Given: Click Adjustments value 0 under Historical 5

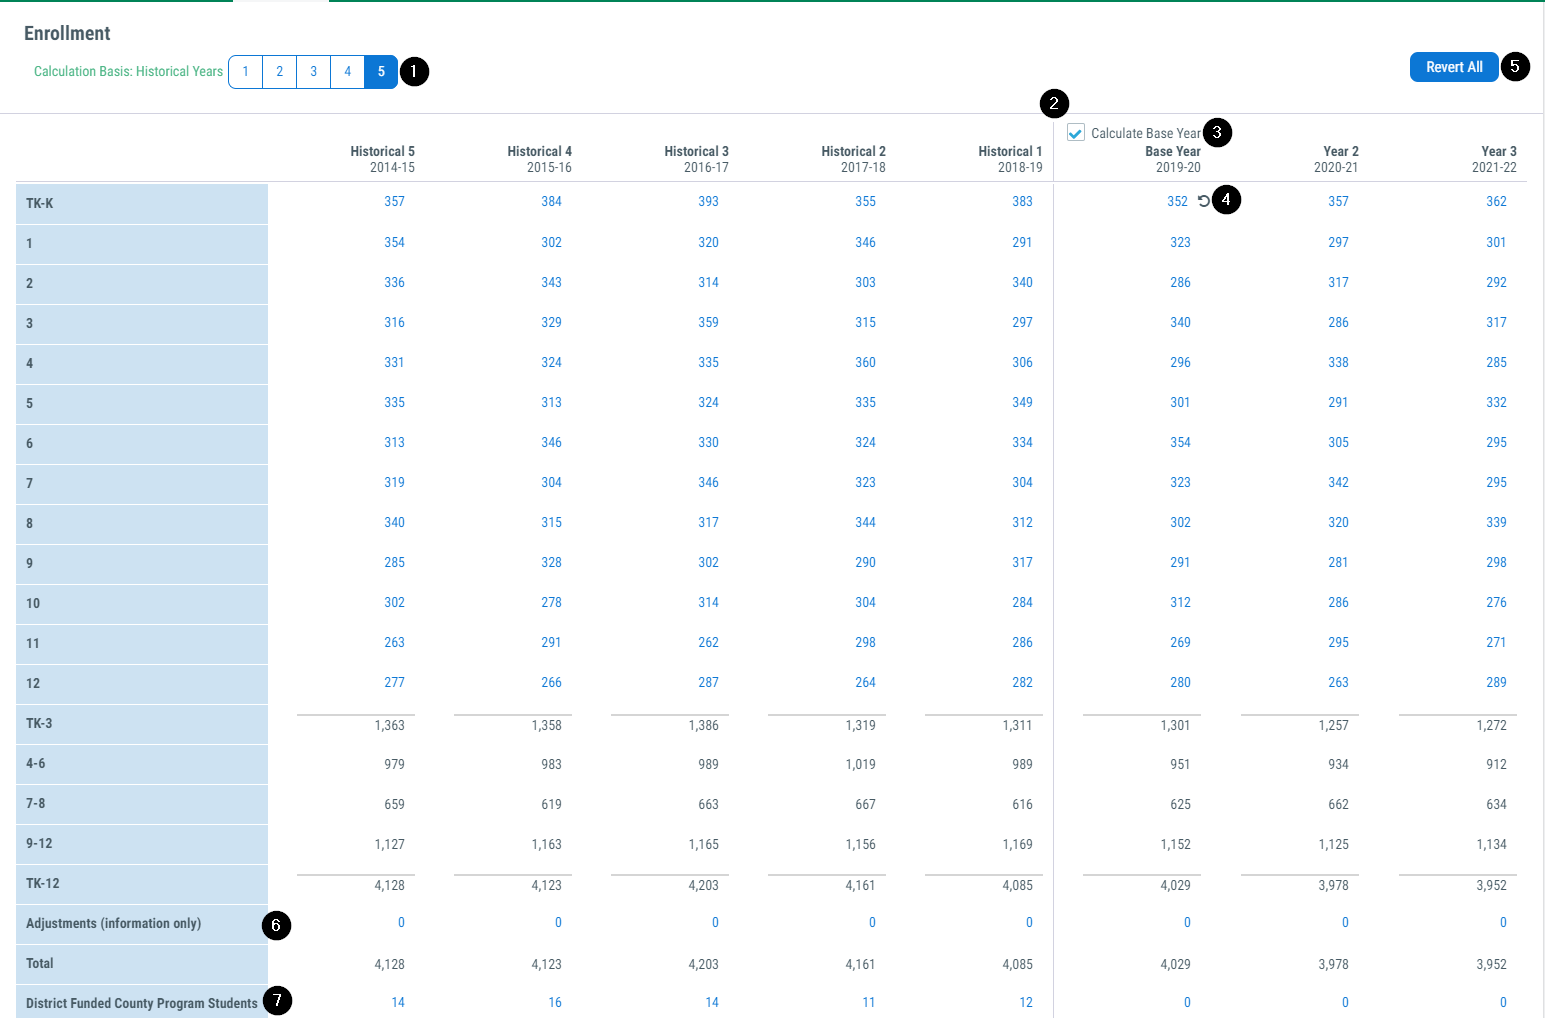Looking at the screenshot, I should 401,923.
